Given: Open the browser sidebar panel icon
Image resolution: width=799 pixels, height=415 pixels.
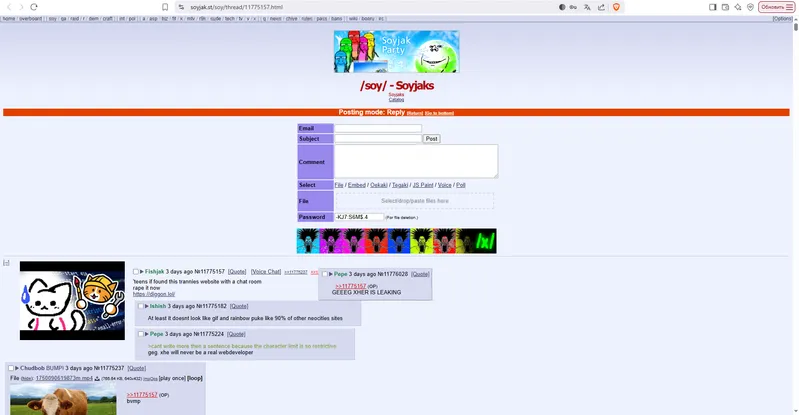Looking at the screenshot, I should coord(712,6).
